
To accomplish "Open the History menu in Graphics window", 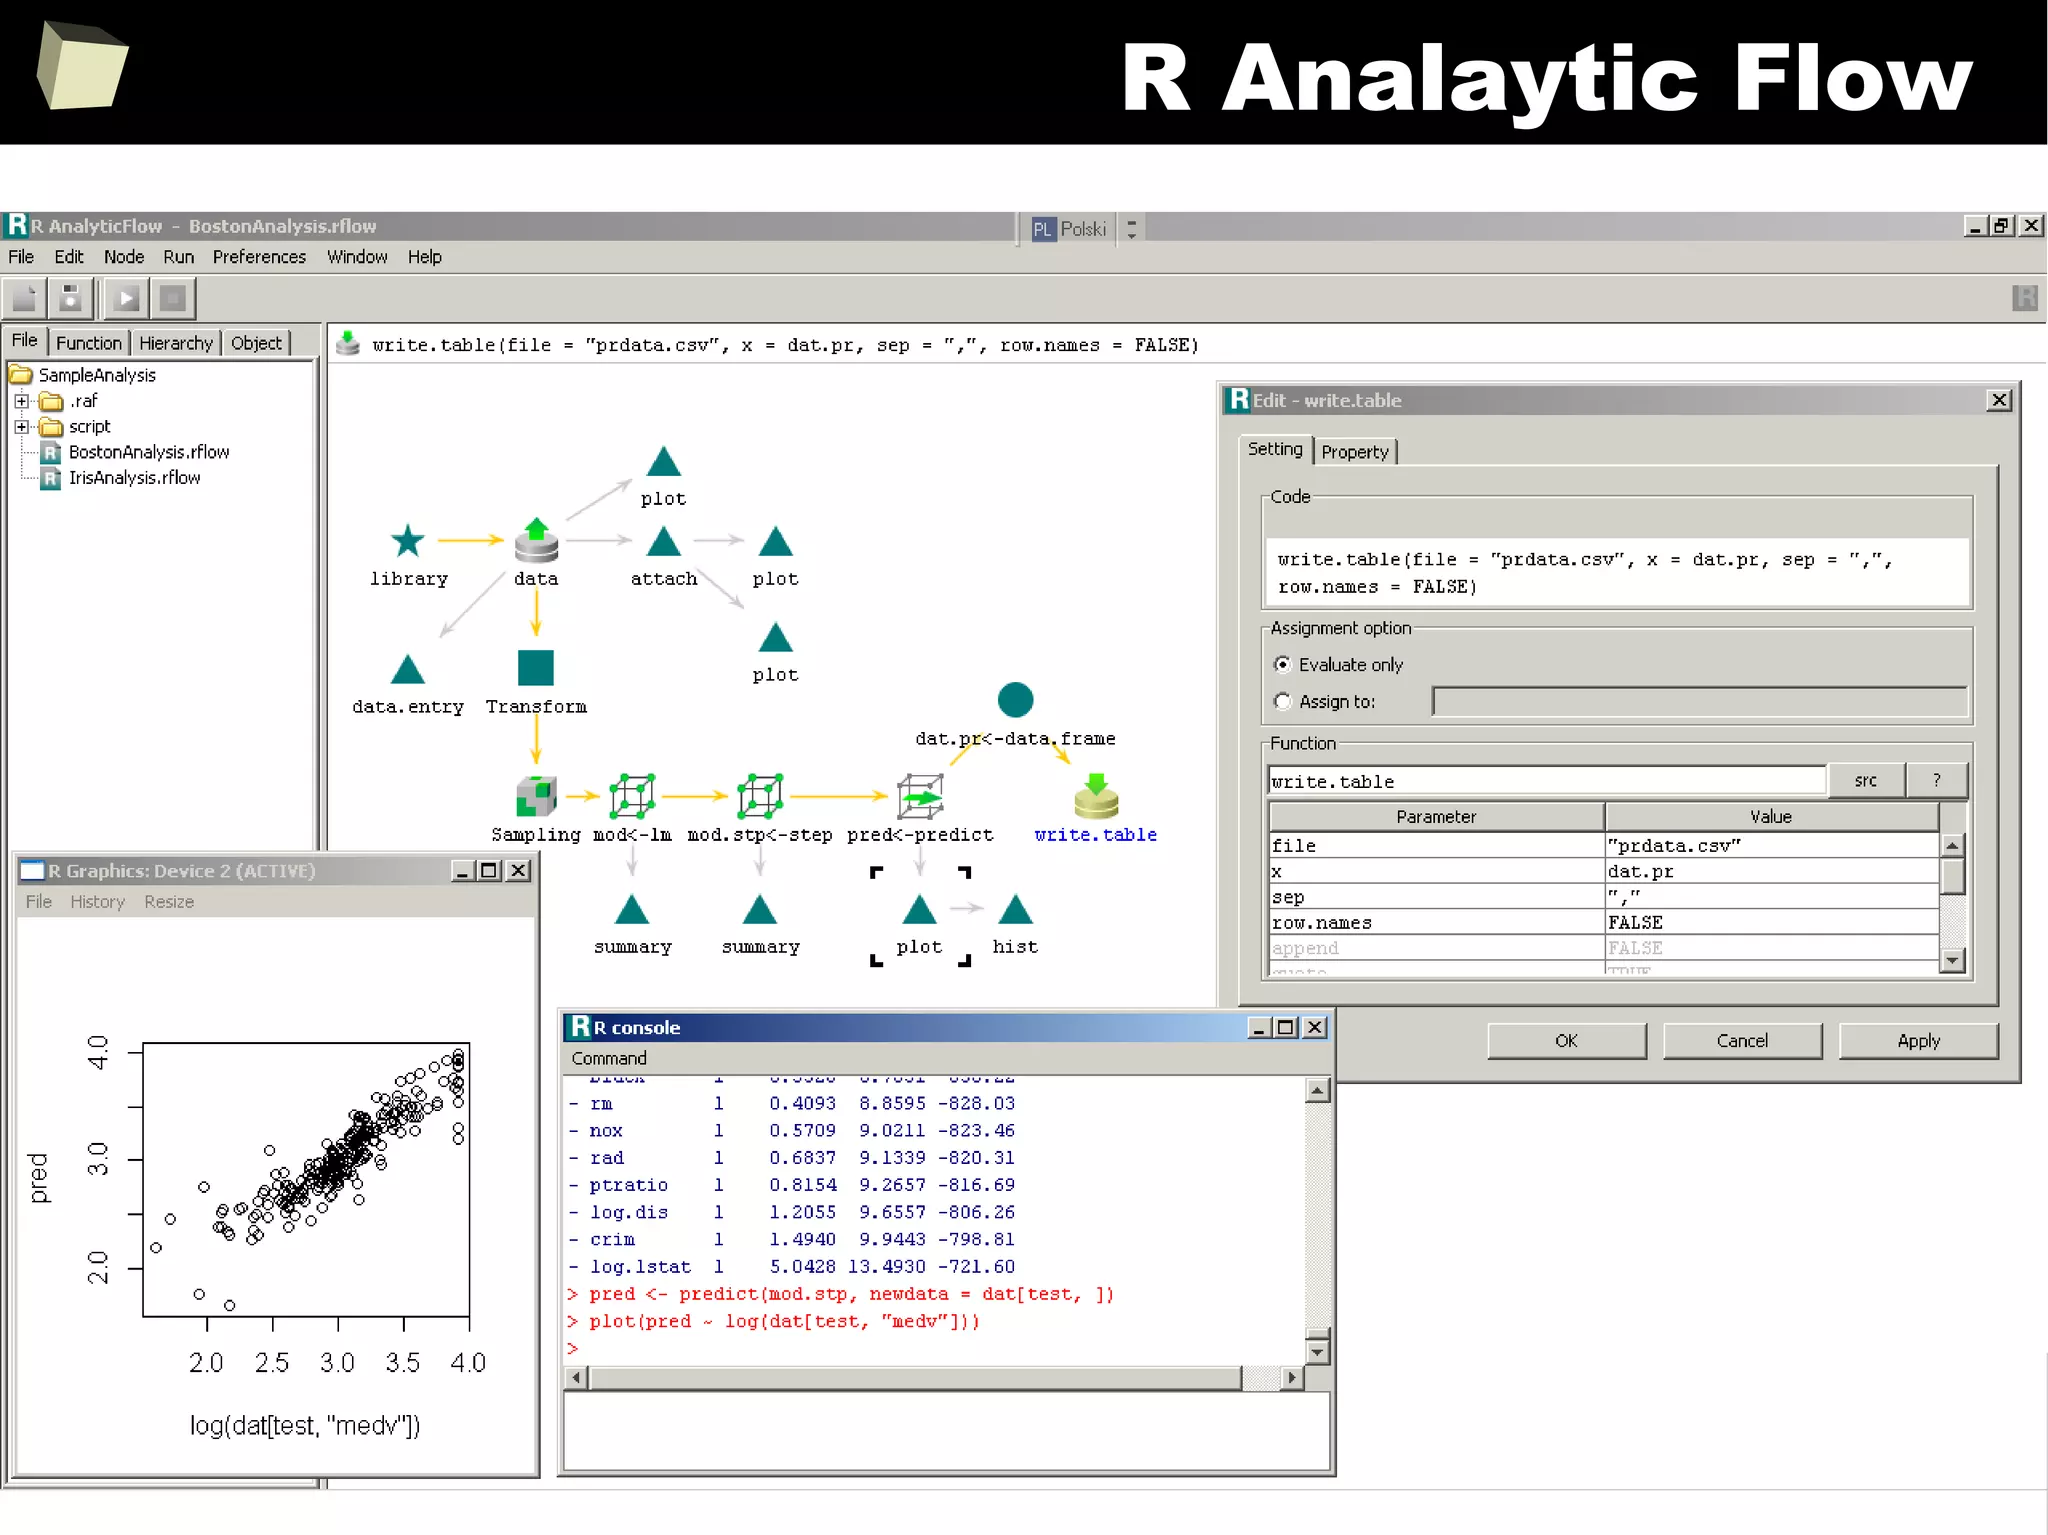I will (98, 902).
